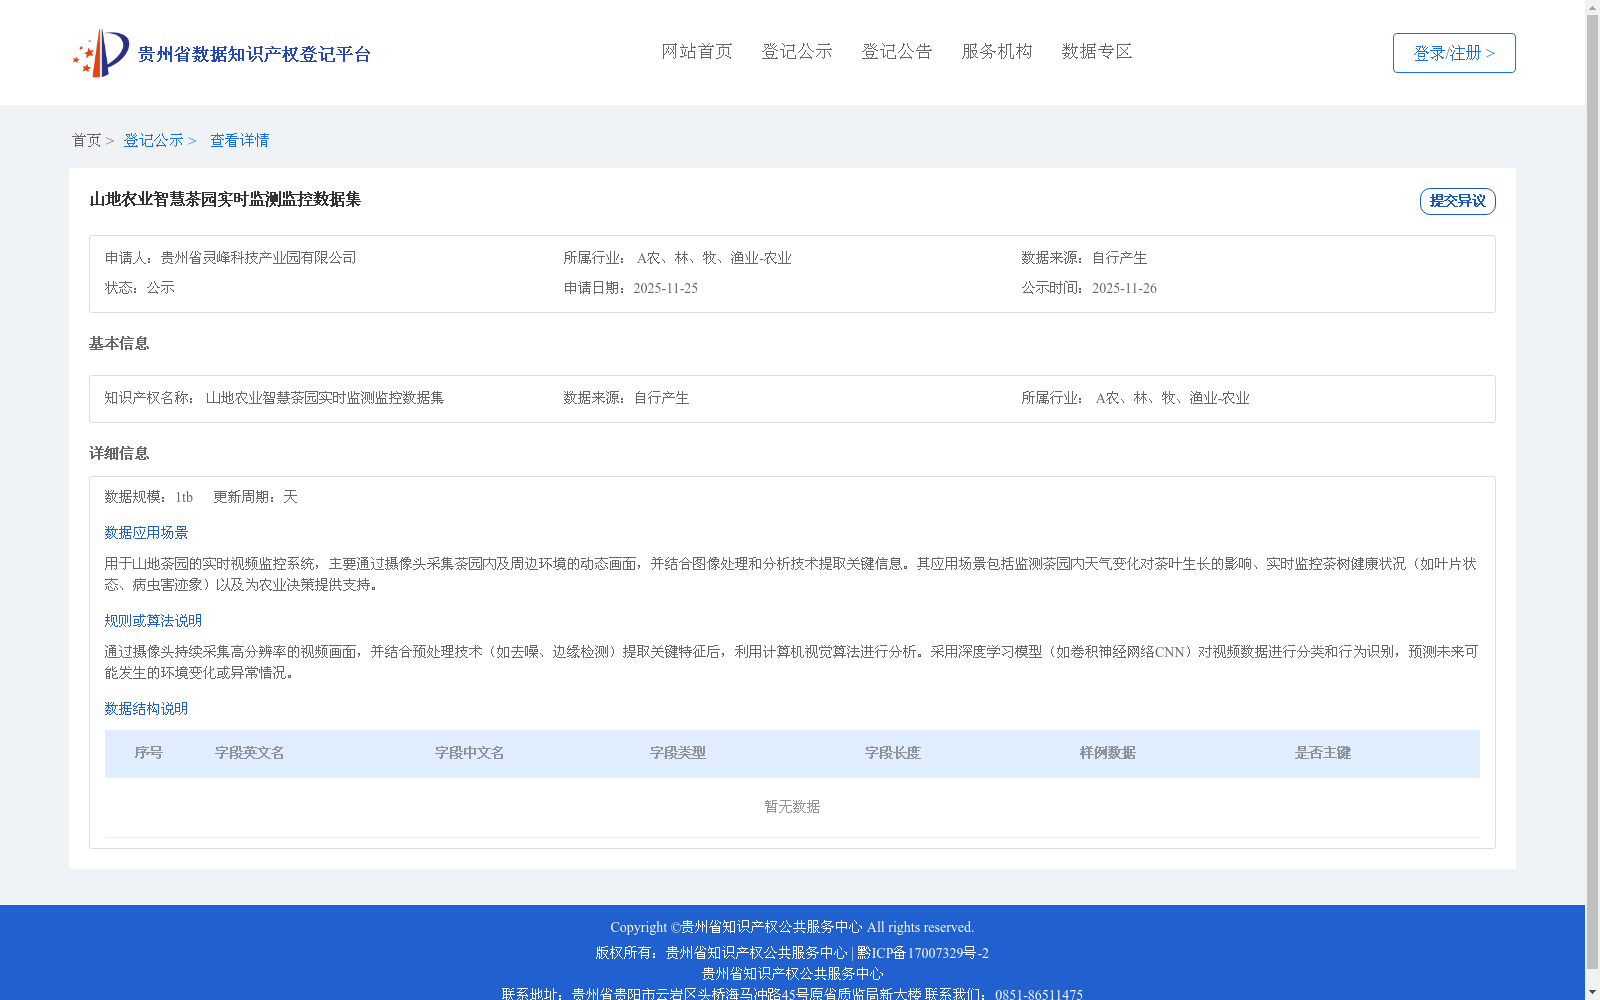
Task: Click the 序号 column header
Action: pyautogui.click(x=149, y=753)
